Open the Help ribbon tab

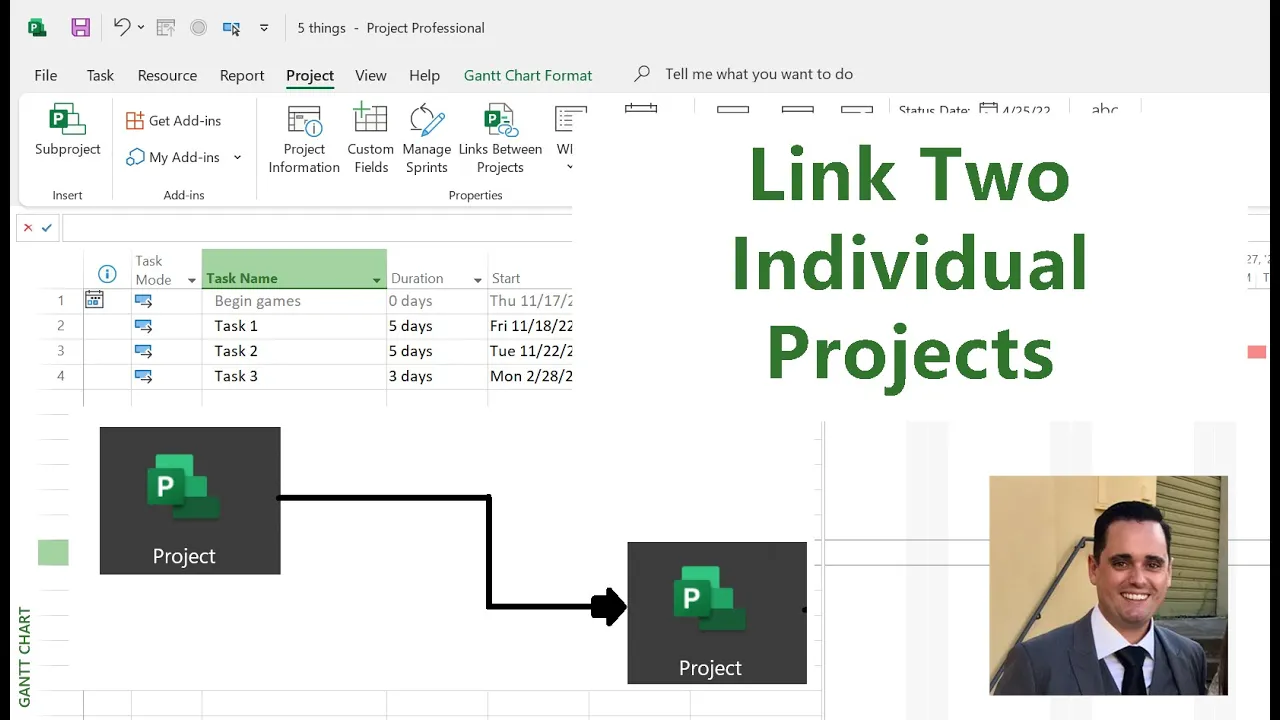(424, 75)
